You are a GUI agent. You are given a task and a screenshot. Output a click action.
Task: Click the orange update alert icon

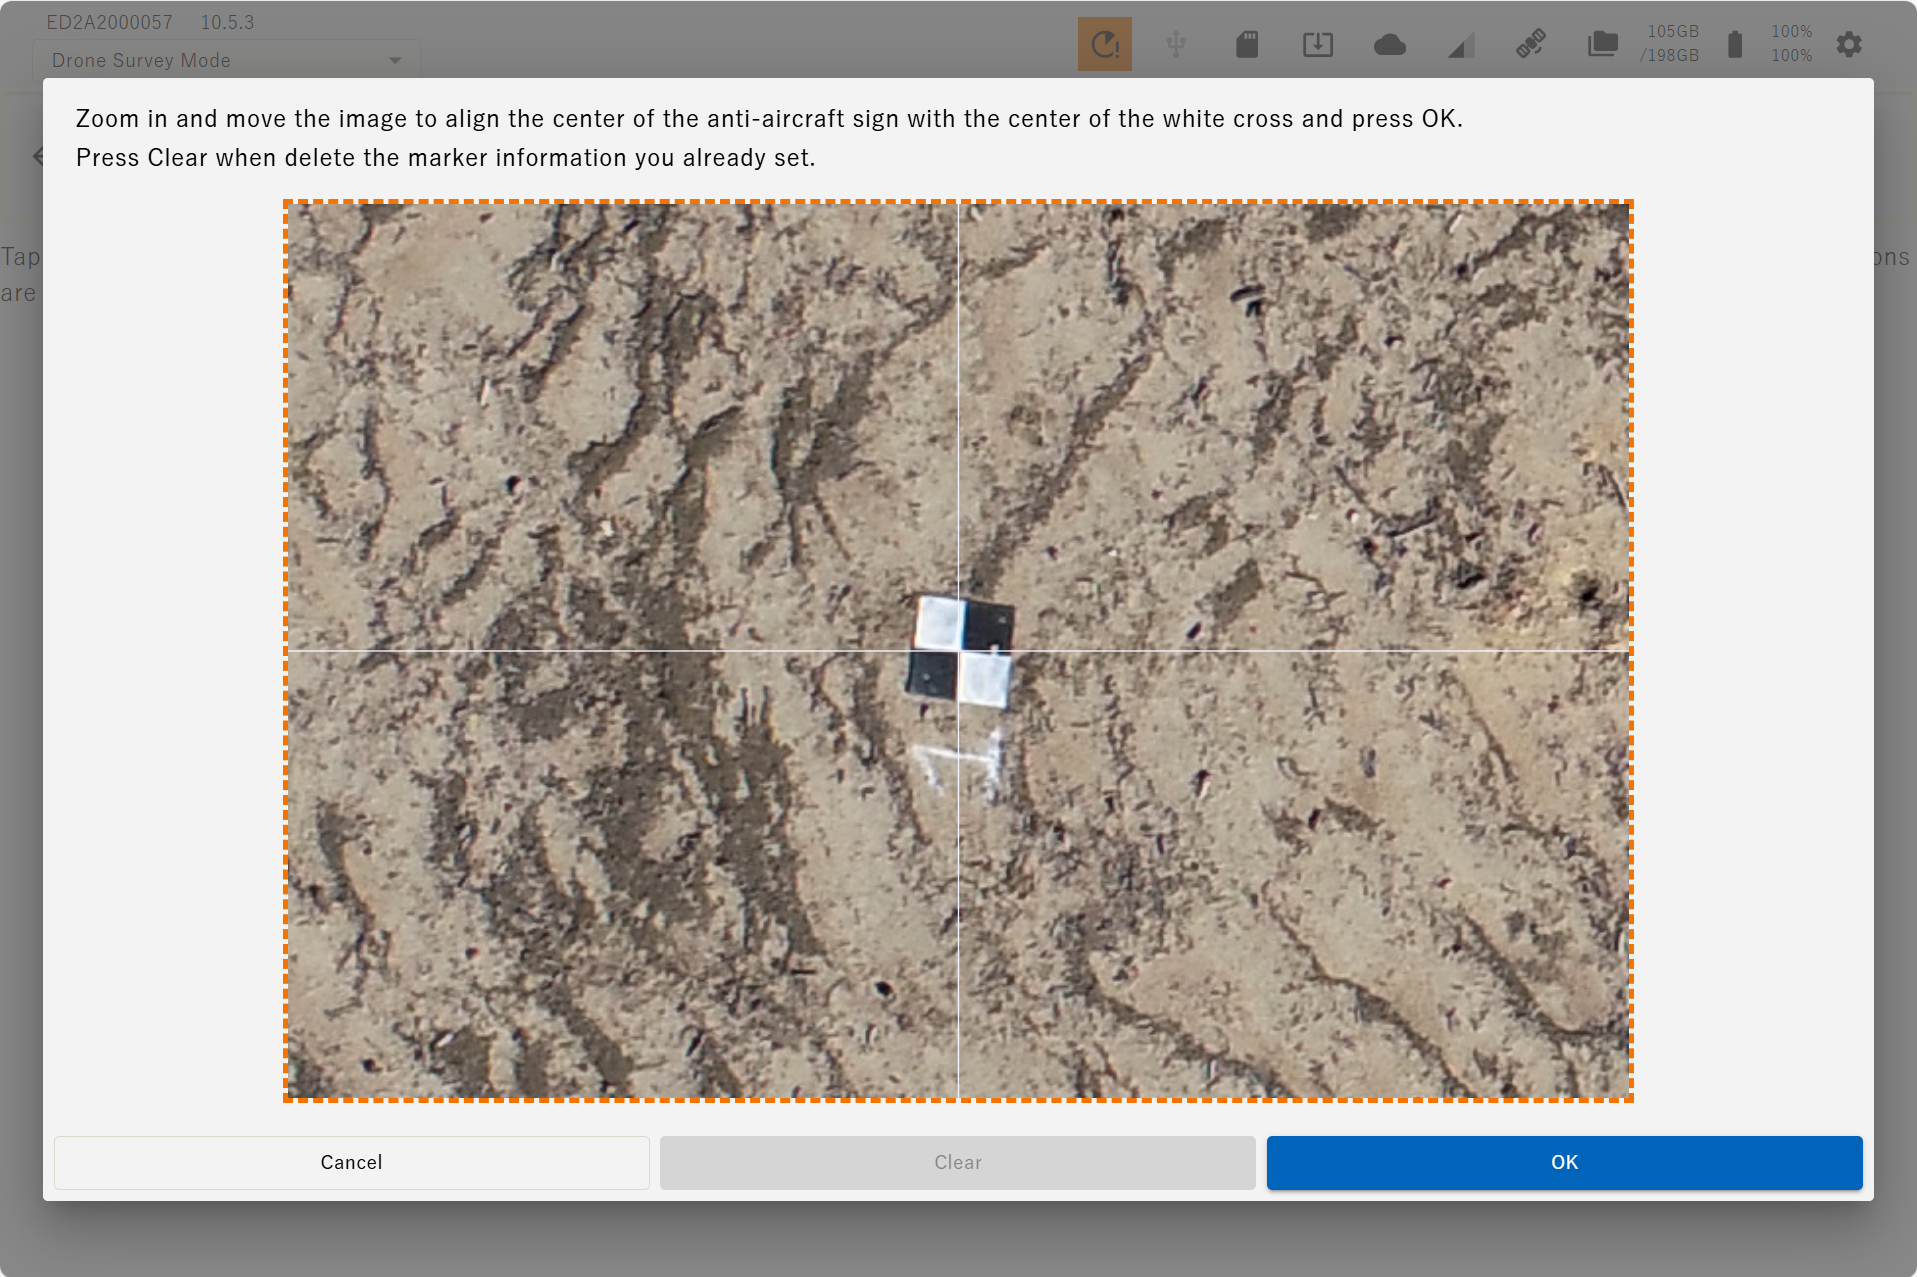1104,44
